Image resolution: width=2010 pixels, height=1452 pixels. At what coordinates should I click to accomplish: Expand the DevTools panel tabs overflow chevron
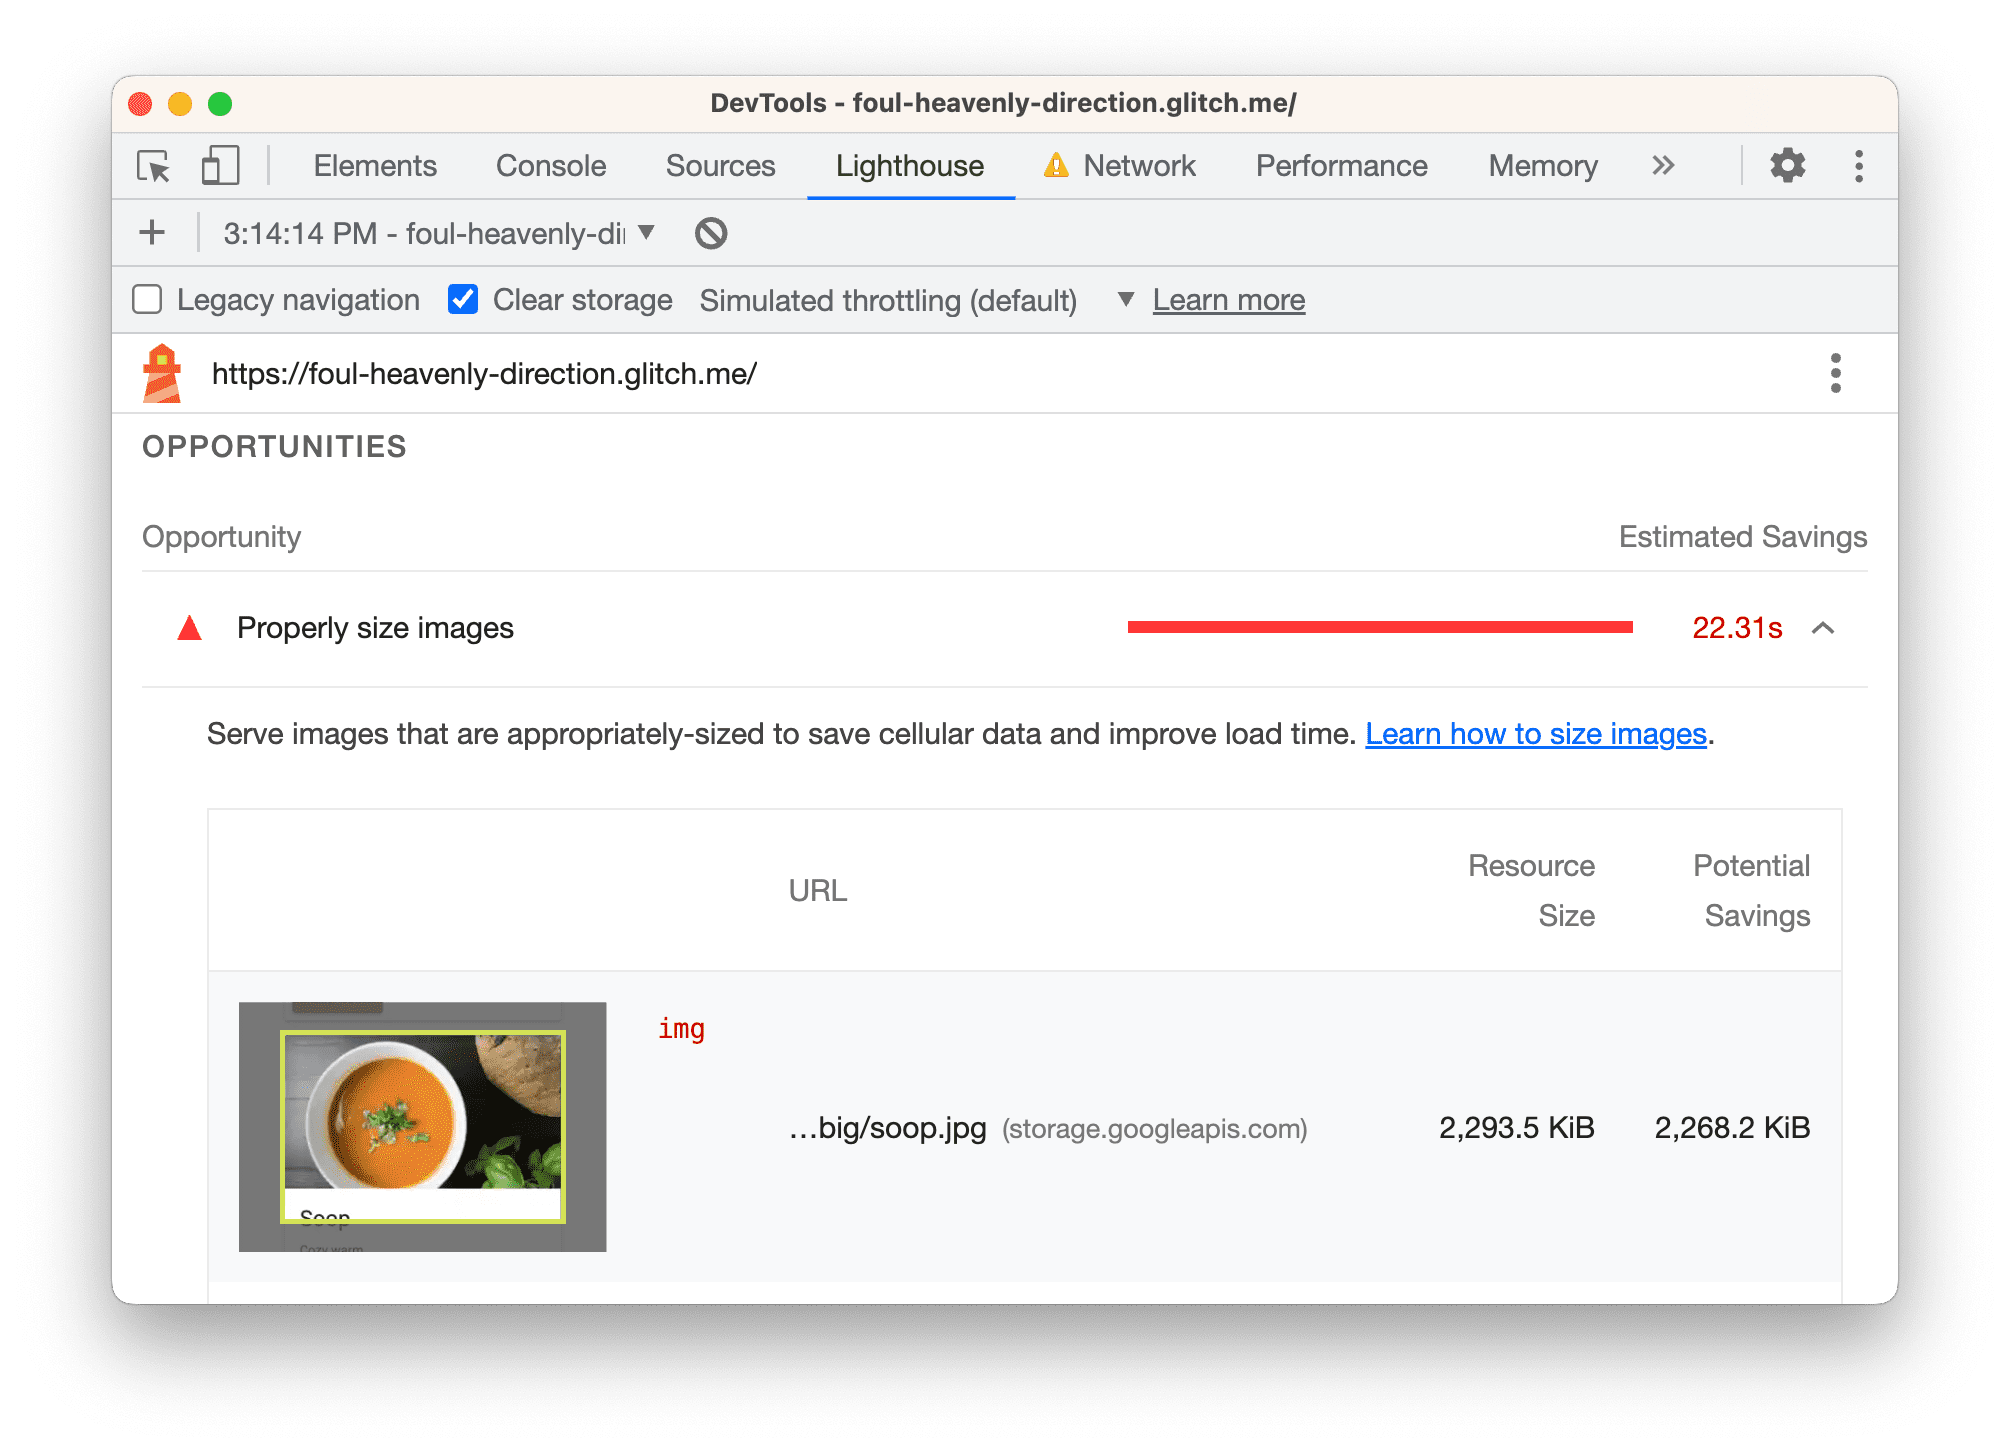pyautogui.click(x=1667, y=167)
